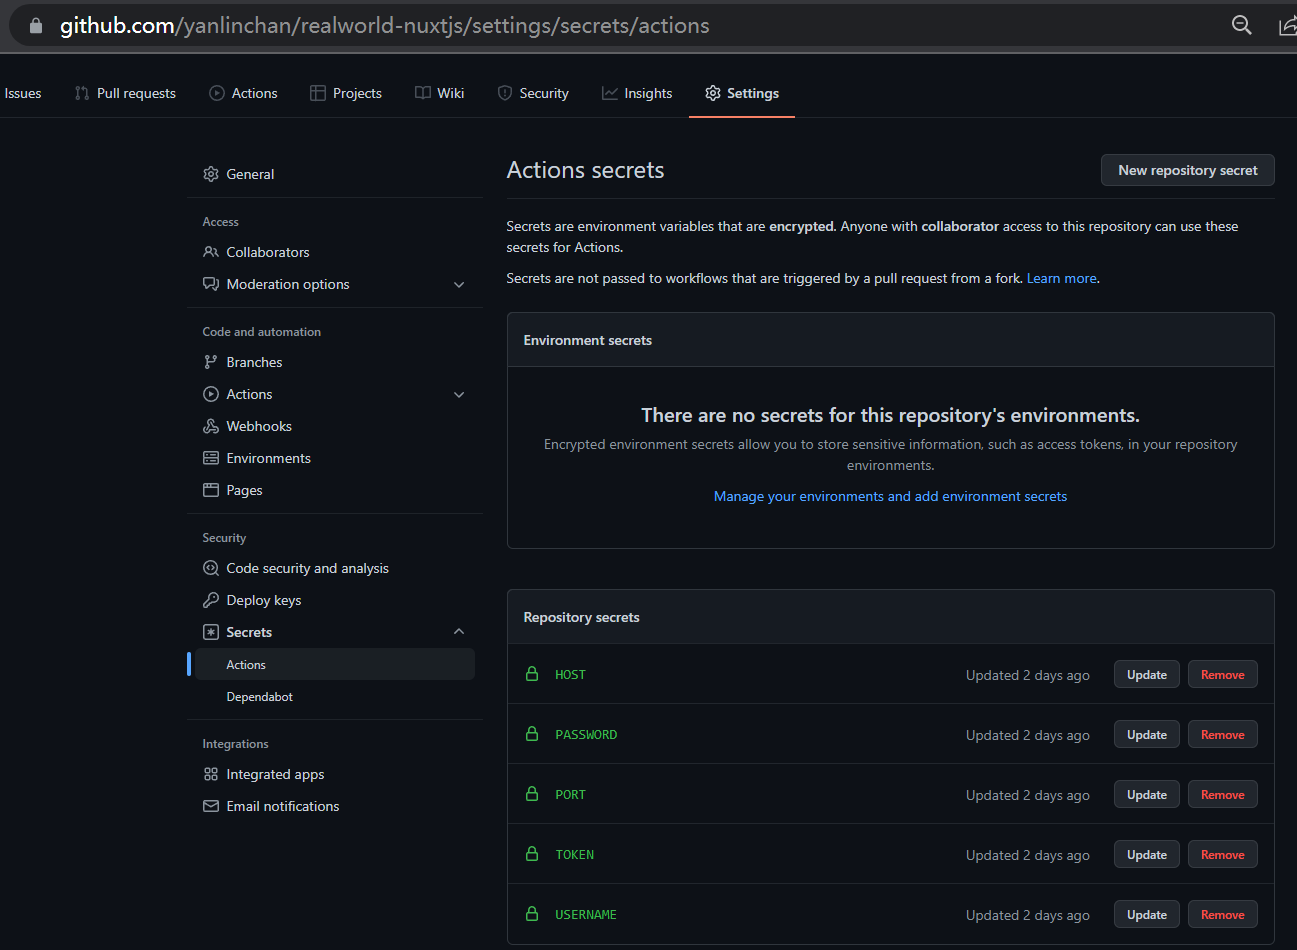Expand the sidebar Actions chevron
Image resolution: width=1297 pixels, height=950 pixels.
point(459,395)
